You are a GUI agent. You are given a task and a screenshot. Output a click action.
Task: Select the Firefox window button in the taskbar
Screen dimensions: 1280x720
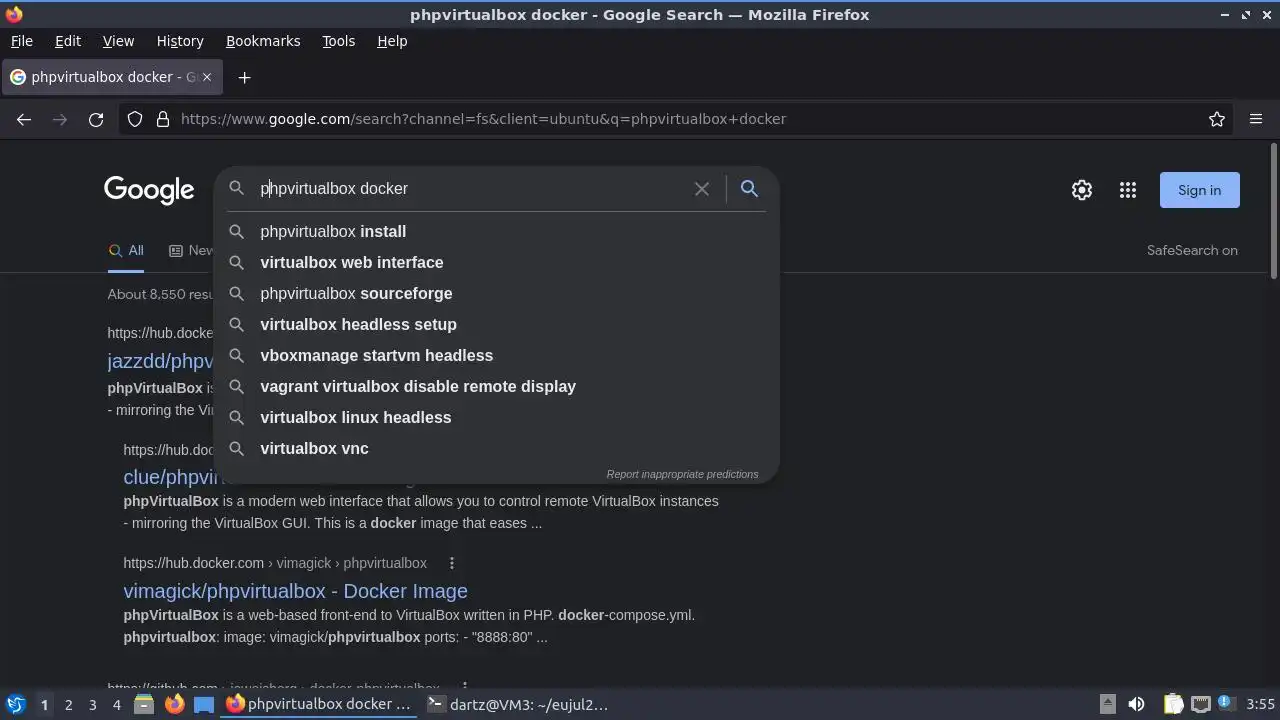319,704
